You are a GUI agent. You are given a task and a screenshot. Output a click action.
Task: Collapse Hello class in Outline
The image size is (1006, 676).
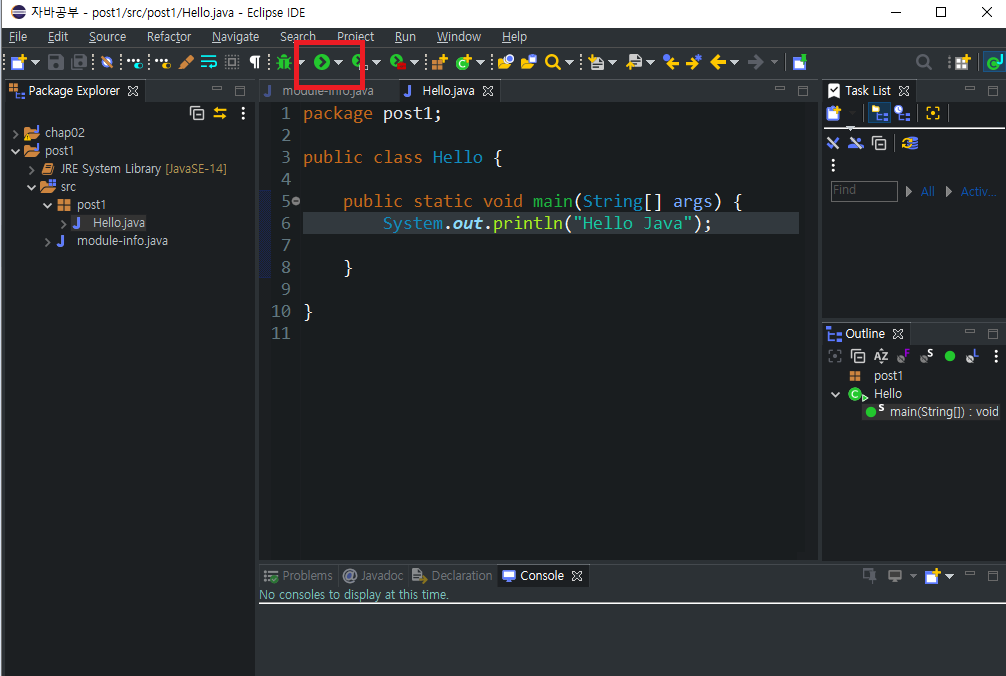coord(835,394)
